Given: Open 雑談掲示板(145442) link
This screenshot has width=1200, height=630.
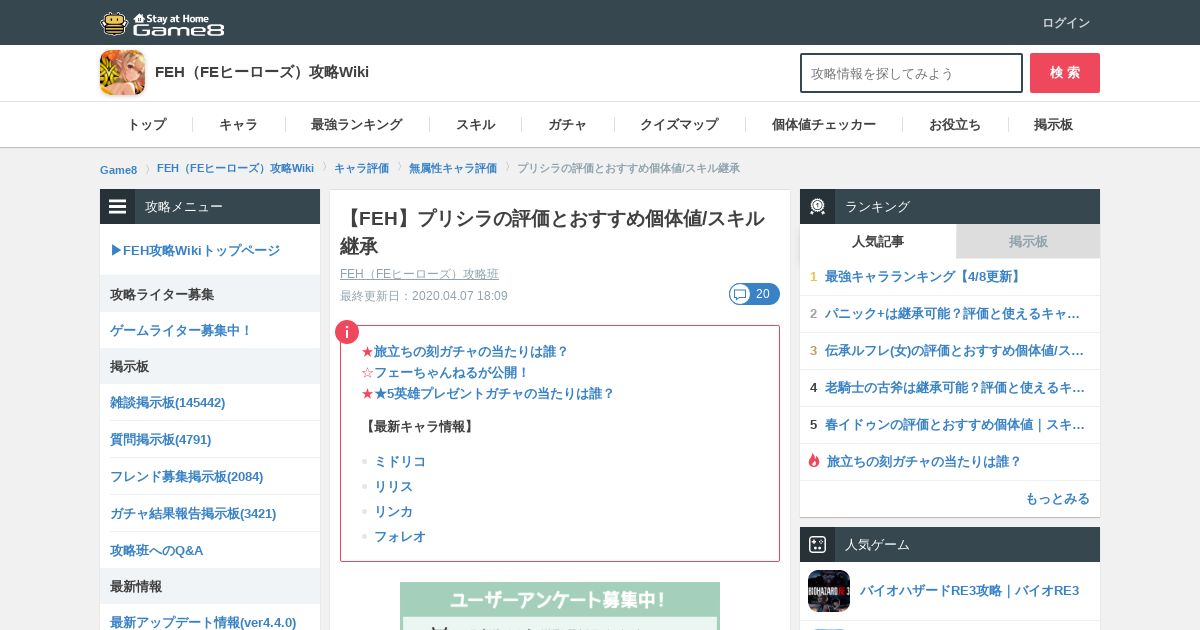Looking at the screenshot, I should pos(168,402).
